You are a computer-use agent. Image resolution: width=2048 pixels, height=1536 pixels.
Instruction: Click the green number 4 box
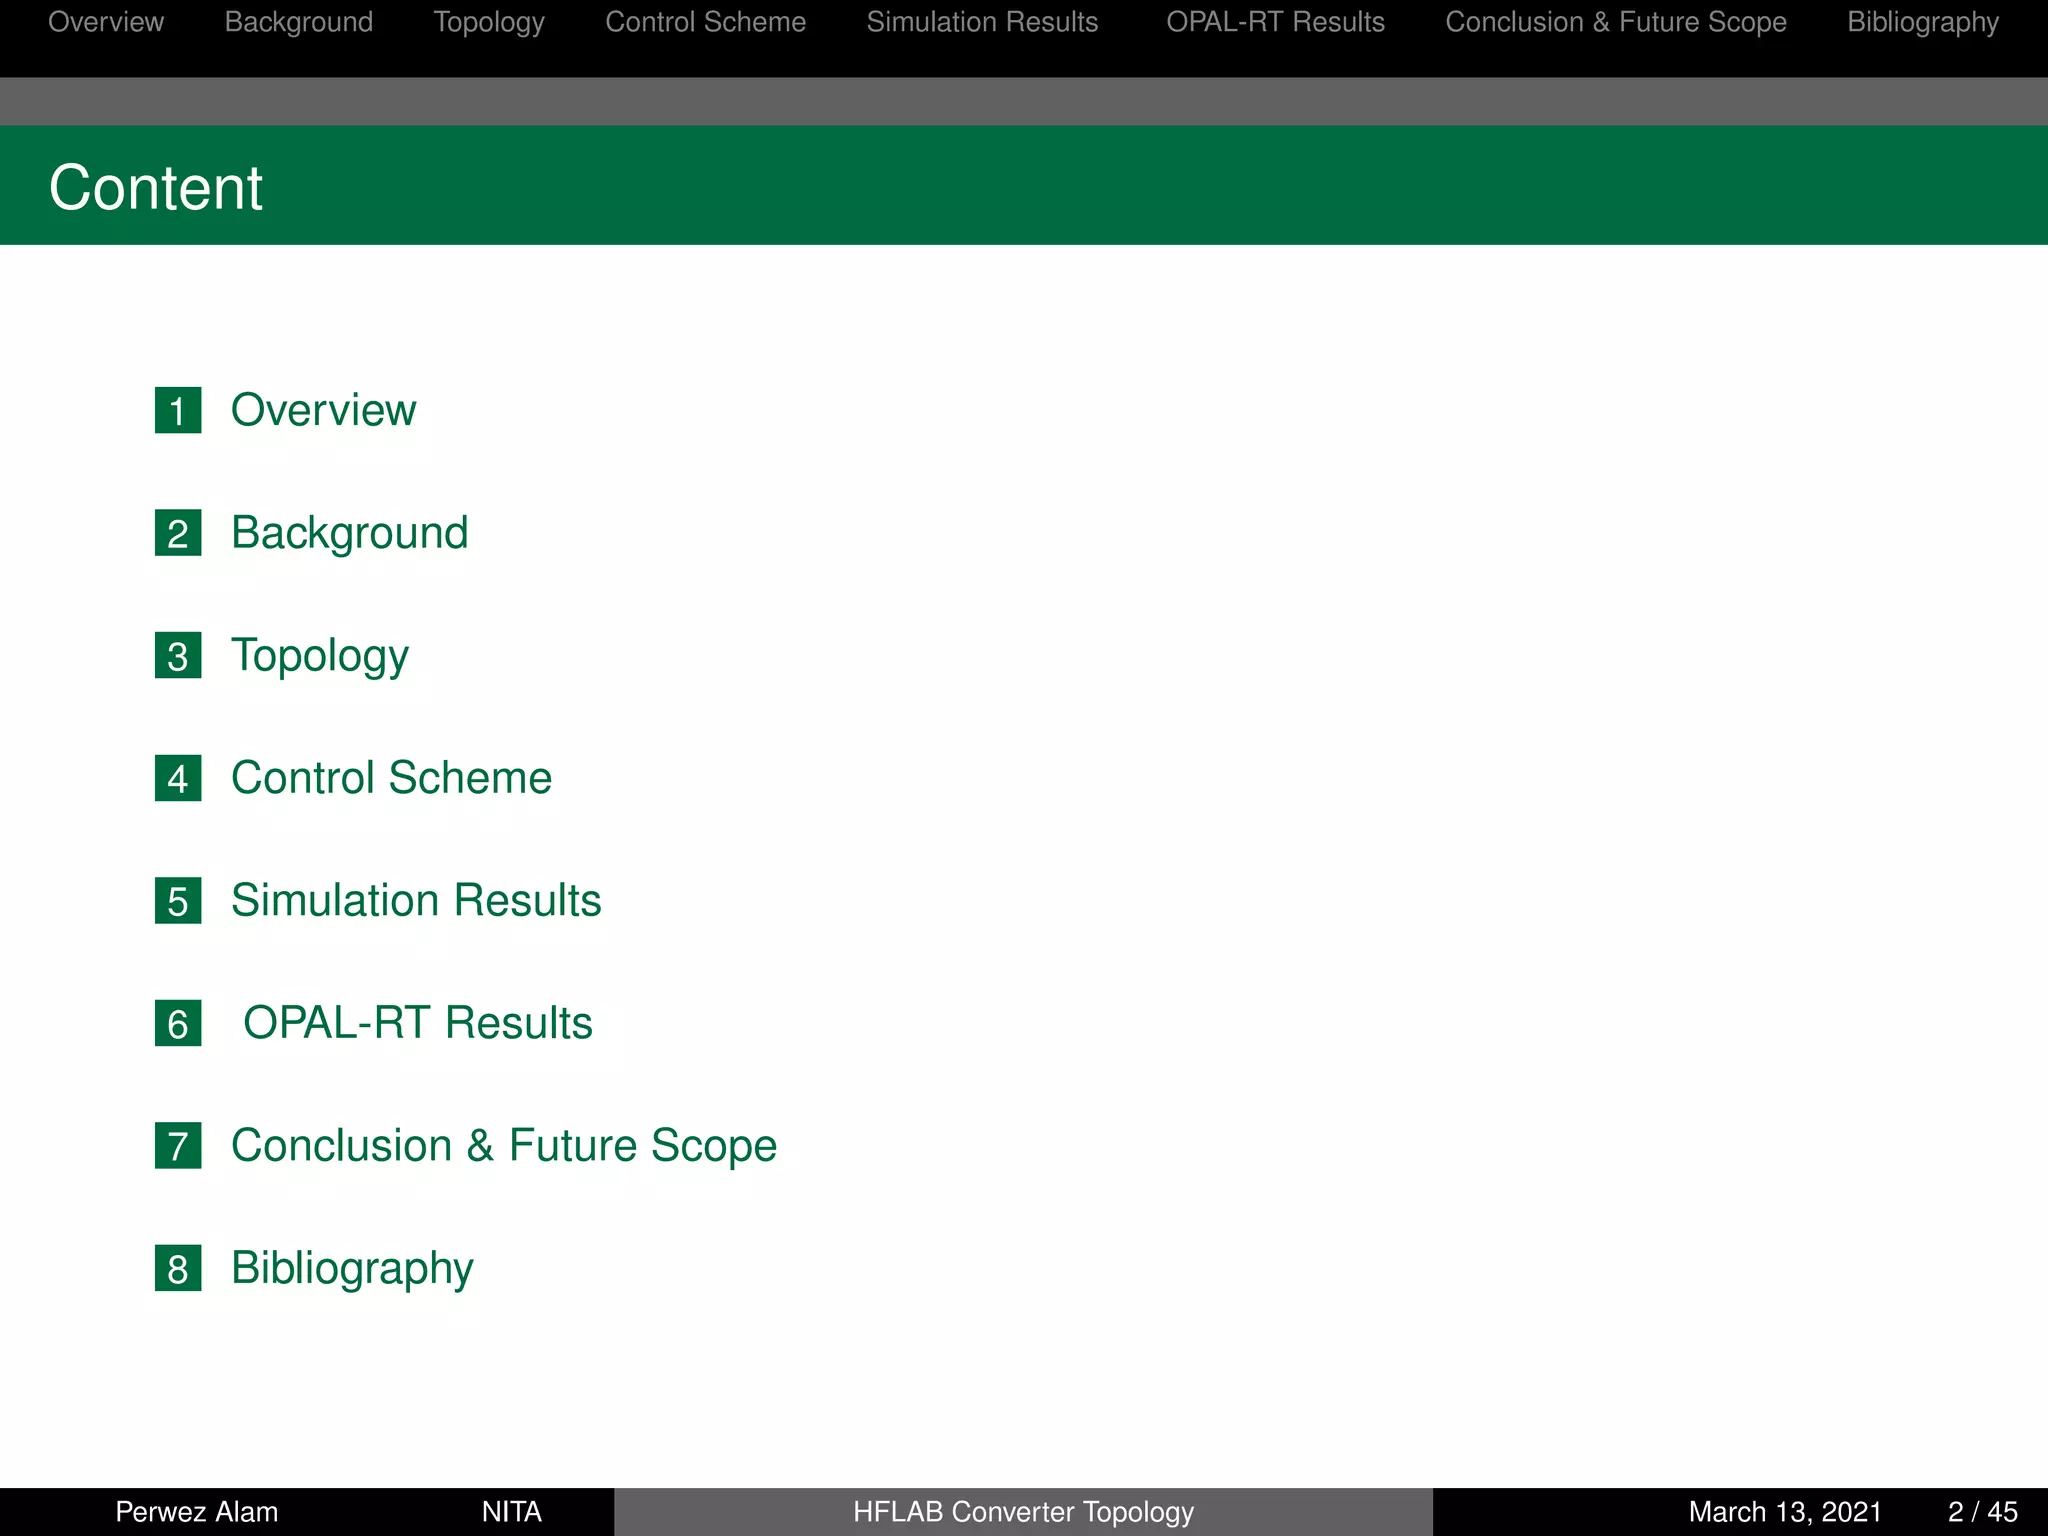click(178, 778)
